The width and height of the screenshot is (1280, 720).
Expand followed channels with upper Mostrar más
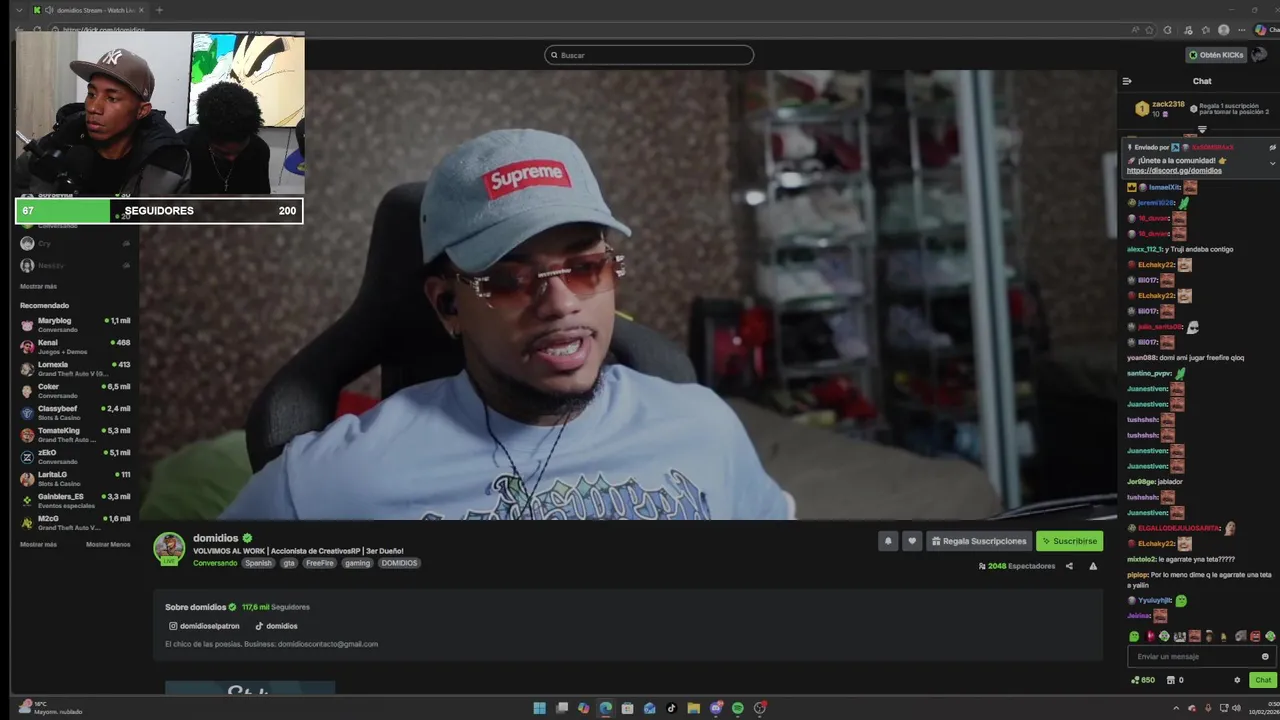pyautogui.click(x=38, y=286)
